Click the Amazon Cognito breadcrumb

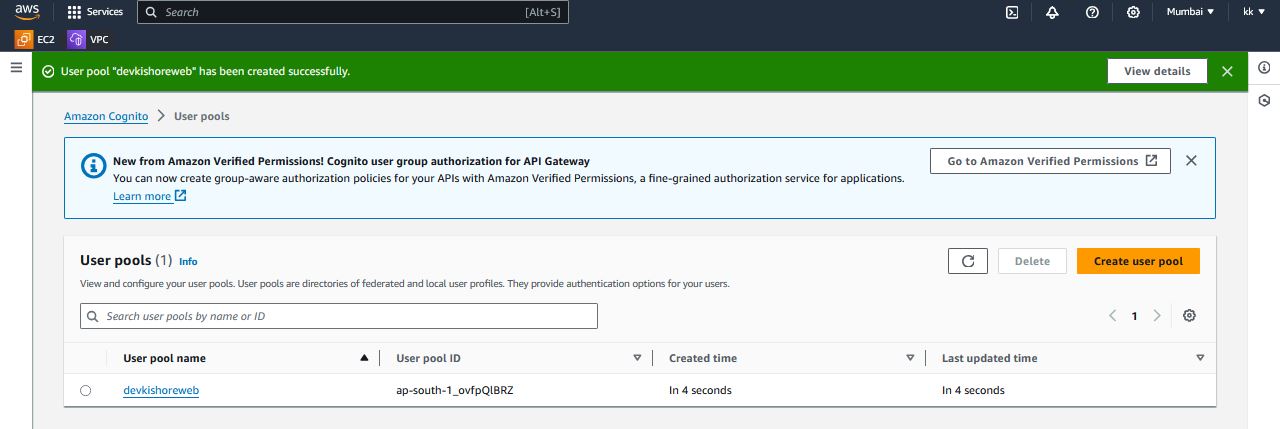click(x=106, y=116)
